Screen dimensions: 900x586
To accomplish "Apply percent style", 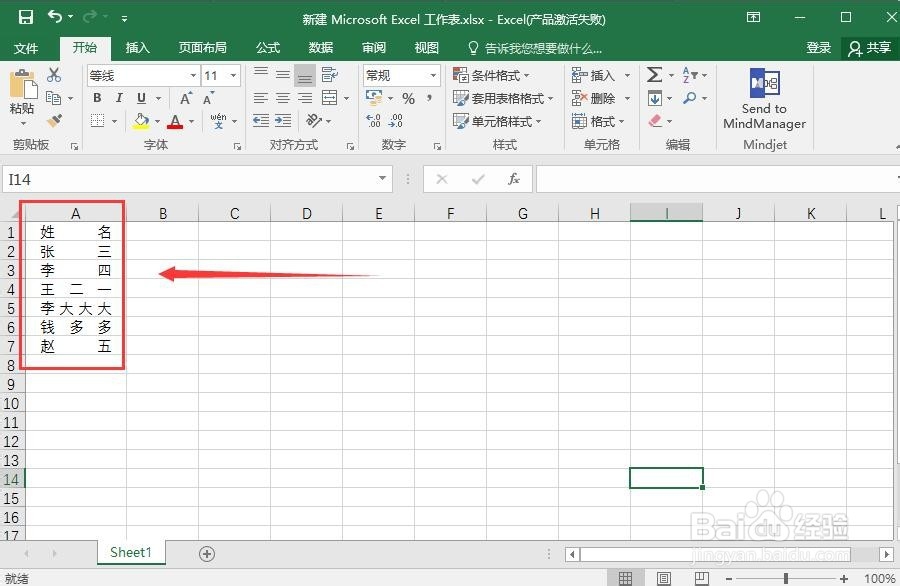I will (x=408, y=99).
